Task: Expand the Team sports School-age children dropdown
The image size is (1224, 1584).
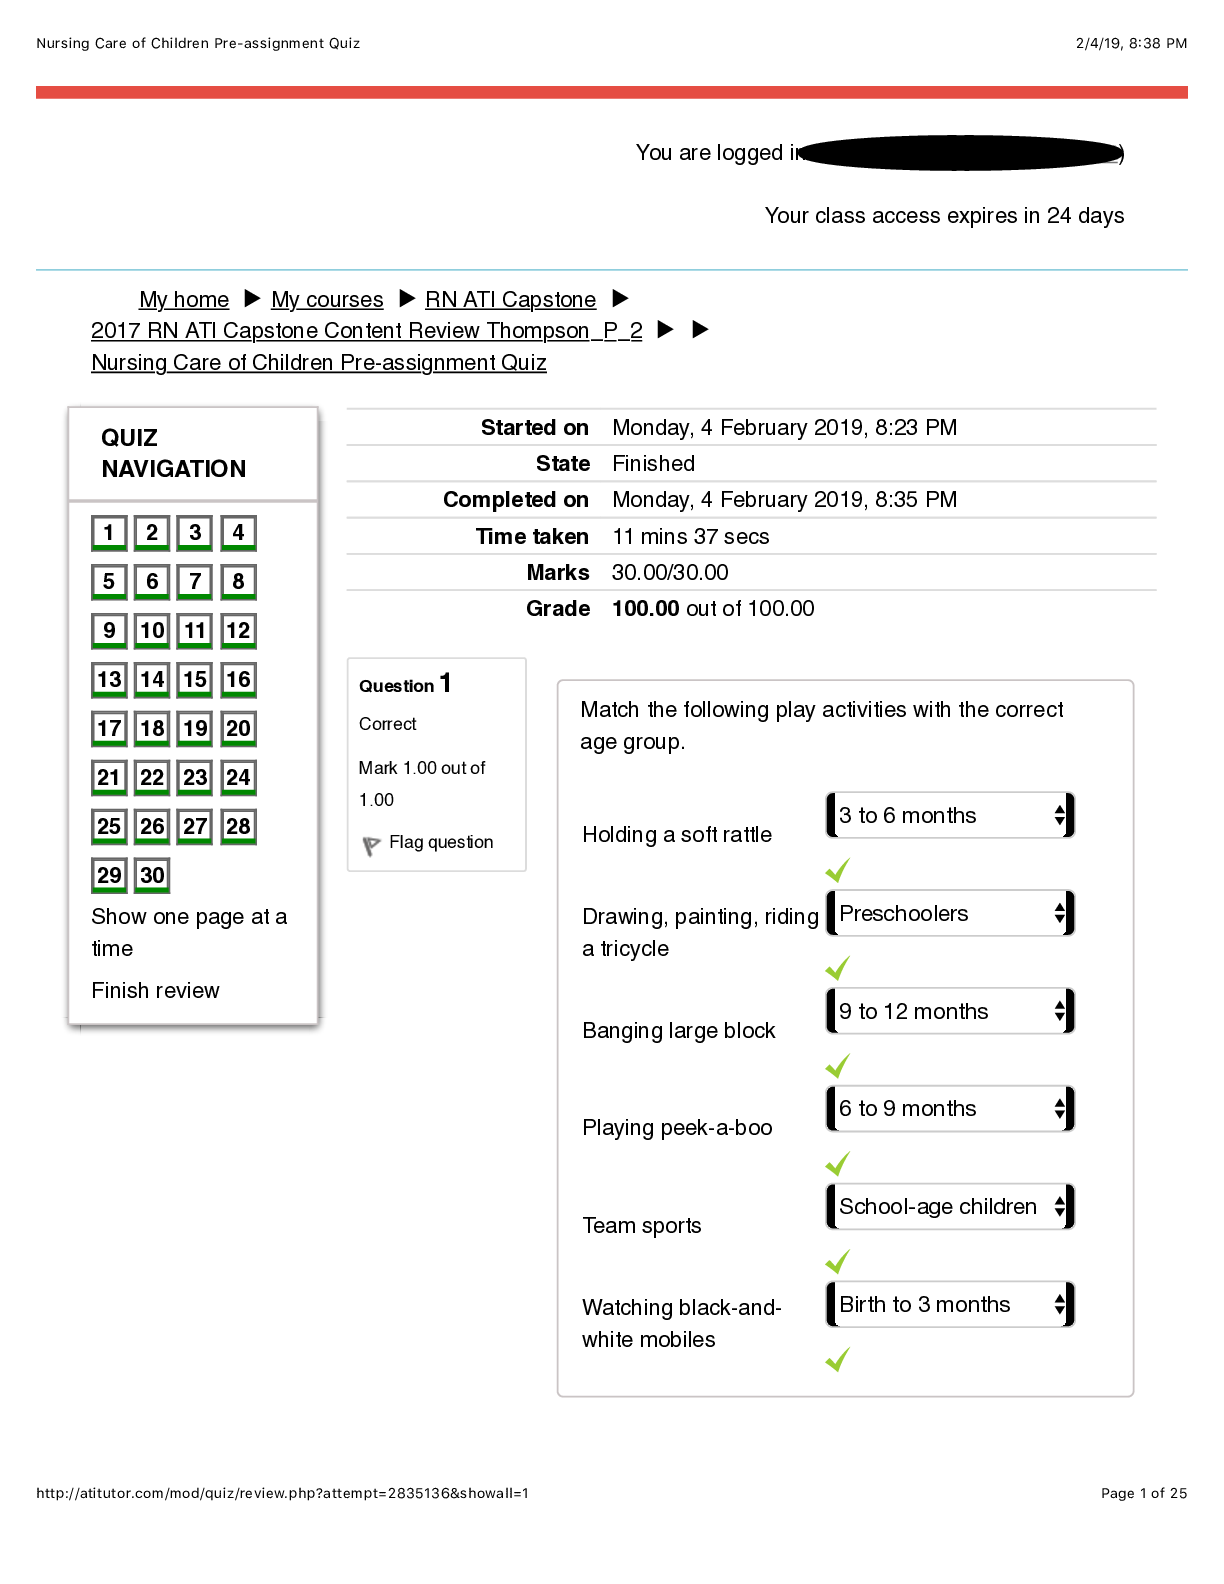Action: pyautogui.click(x=949, y=1207)
